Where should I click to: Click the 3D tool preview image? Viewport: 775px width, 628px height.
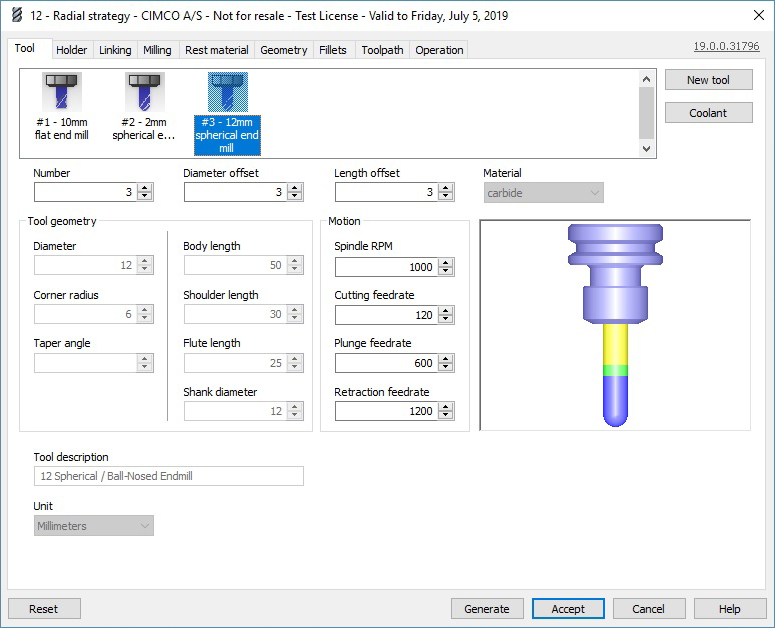point(615,325)
